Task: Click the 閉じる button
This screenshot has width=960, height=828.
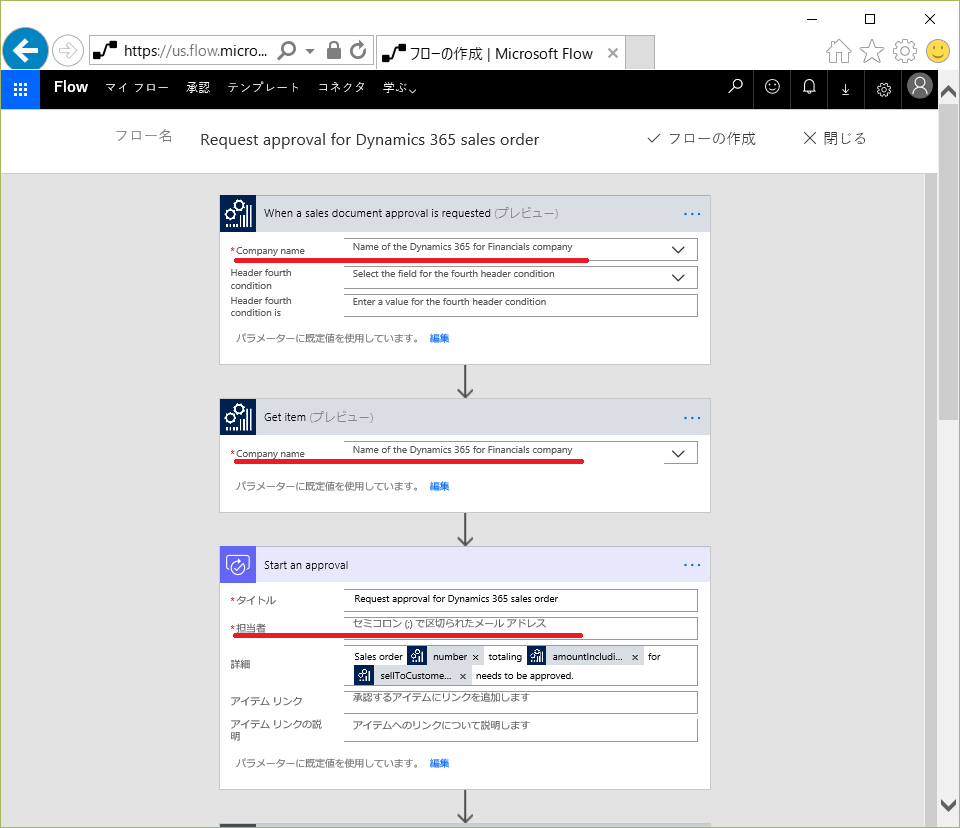Action: [834, 138]
